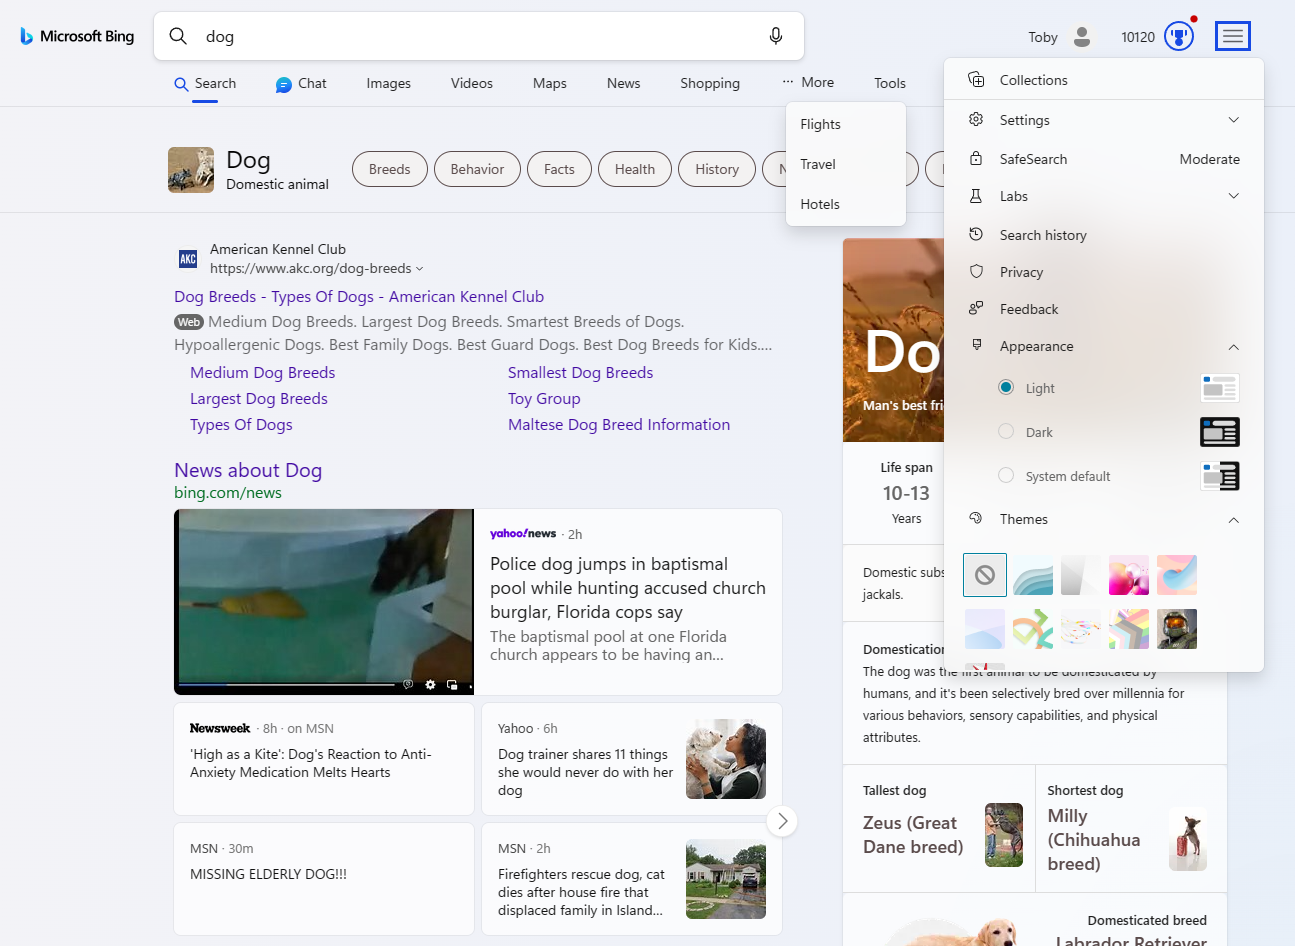Open Microsoft Rewards trophy icon
This screenshot has height=946, width=1295.
[1179, 37]
